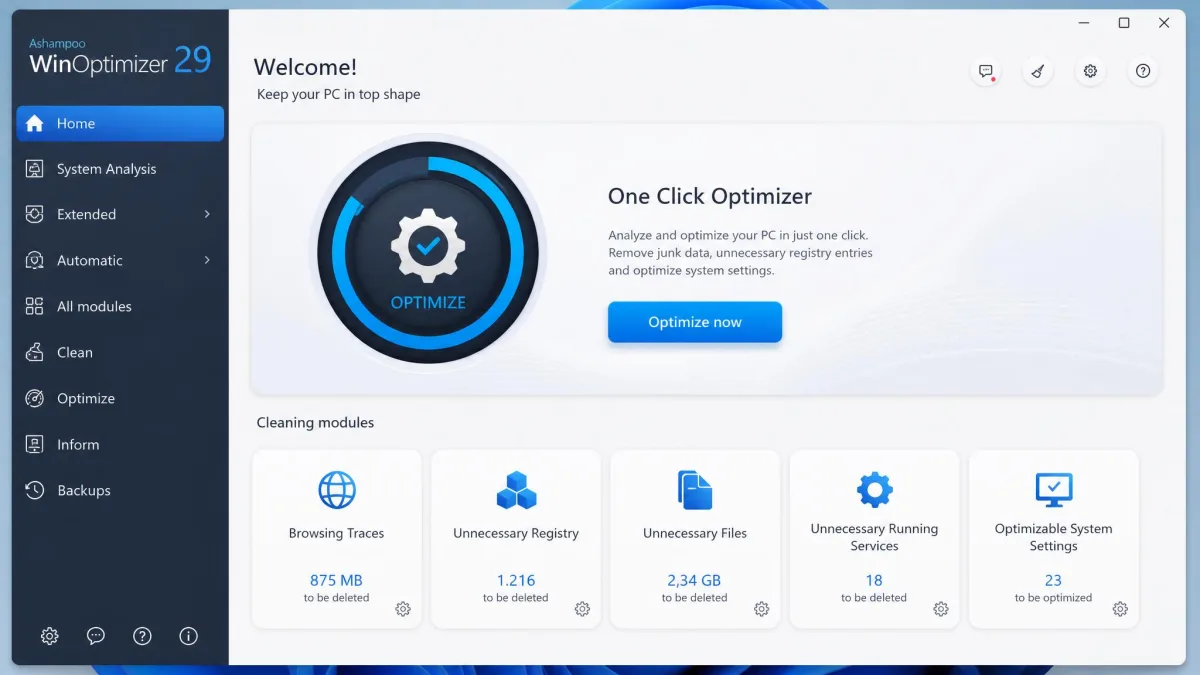Click the Unnecessary Registry cubes icon
The image size is (1200, 675).
516,490
